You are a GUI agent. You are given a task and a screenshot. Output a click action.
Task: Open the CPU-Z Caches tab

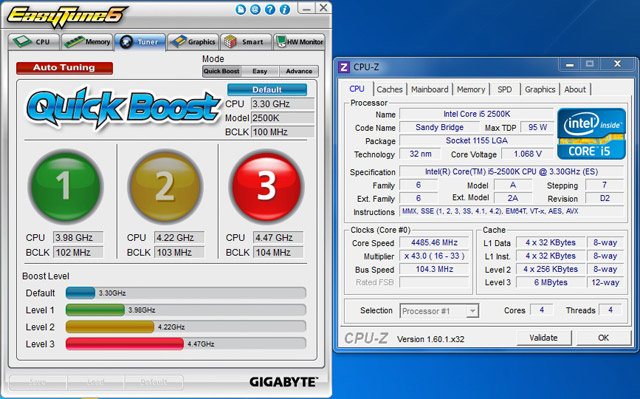click(x=389, y=89)
